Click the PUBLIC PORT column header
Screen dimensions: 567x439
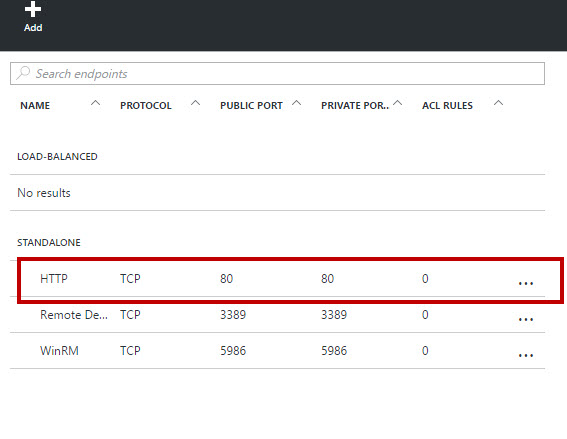point(251,106)
